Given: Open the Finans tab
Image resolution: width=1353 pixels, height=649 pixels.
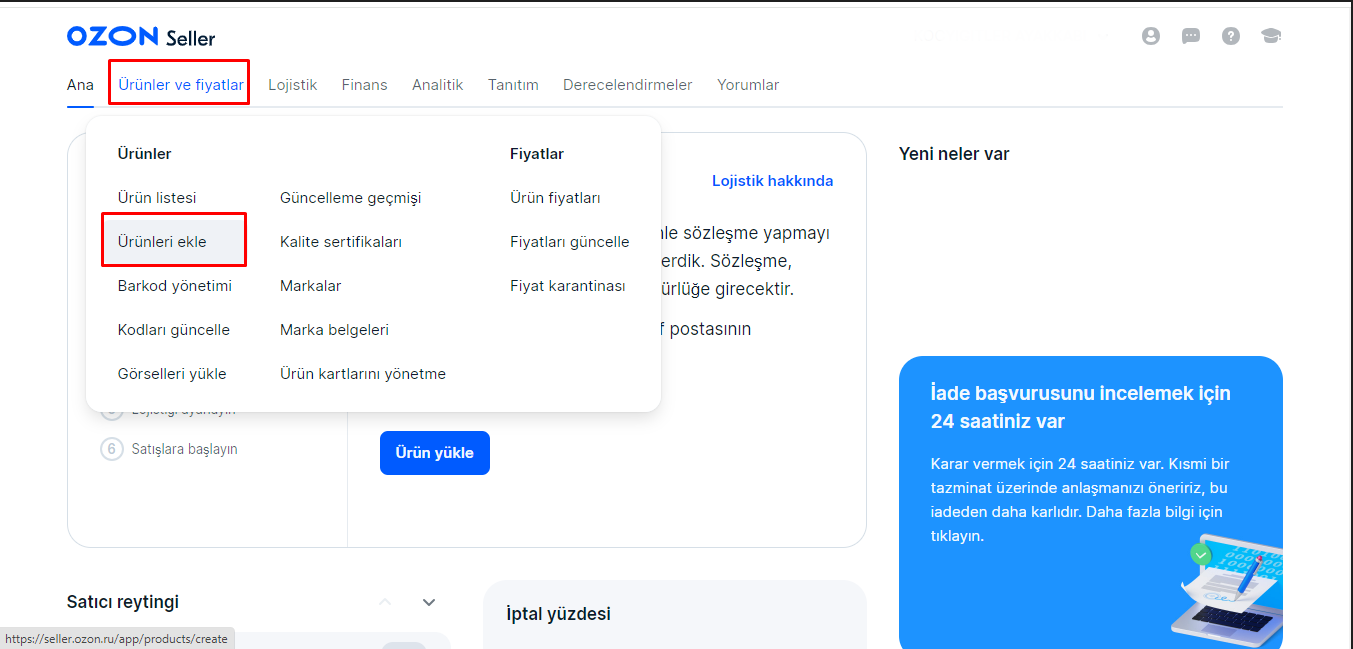Looking at the screenshot, I should (x=364, y=85).
